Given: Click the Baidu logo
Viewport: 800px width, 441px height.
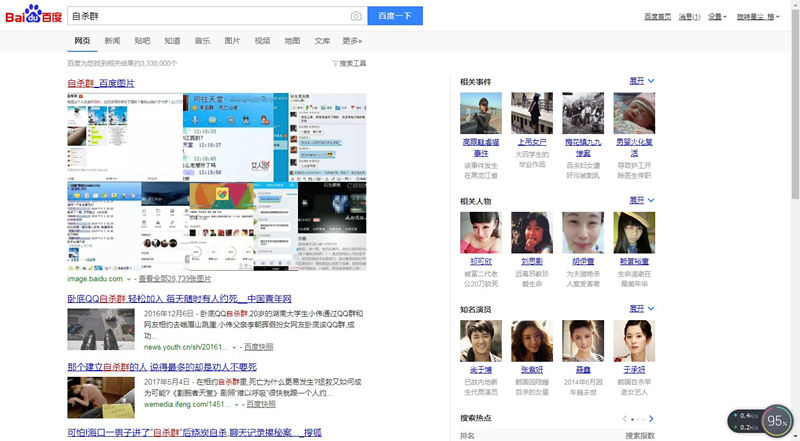Looking at the screenshot, I should point(33,16).
